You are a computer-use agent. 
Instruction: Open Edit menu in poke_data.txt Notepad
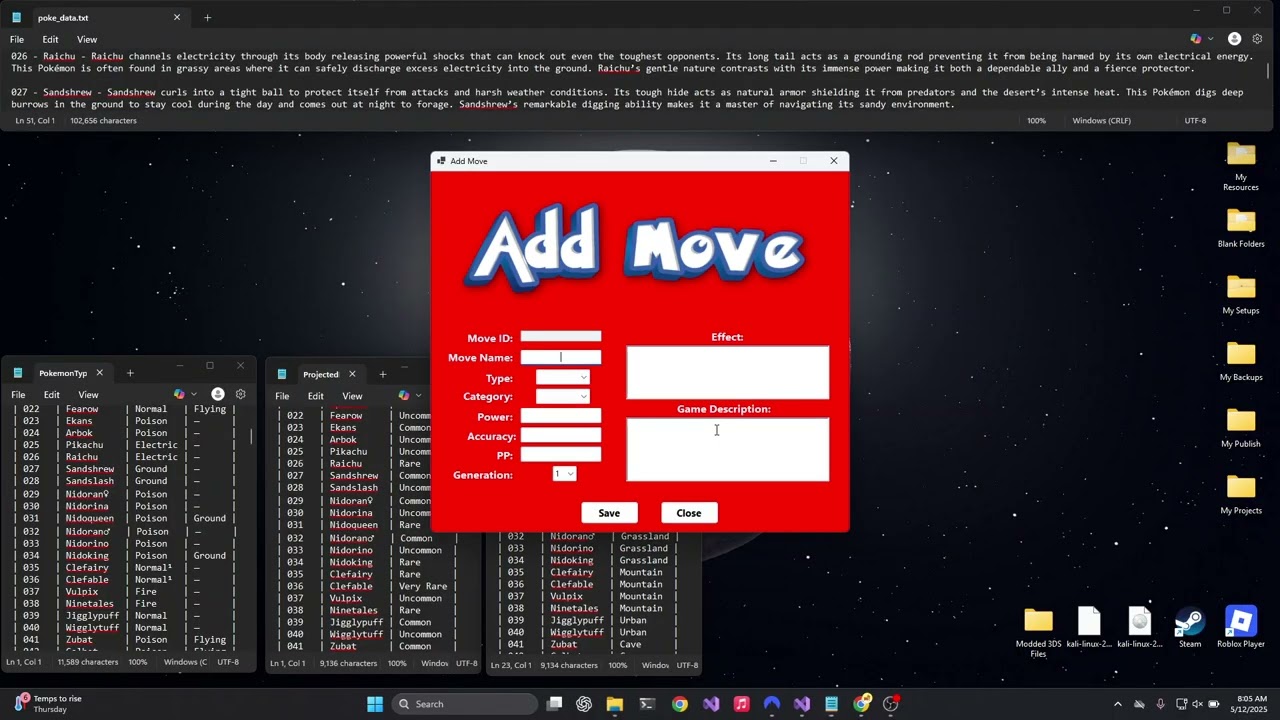point(50,39)
